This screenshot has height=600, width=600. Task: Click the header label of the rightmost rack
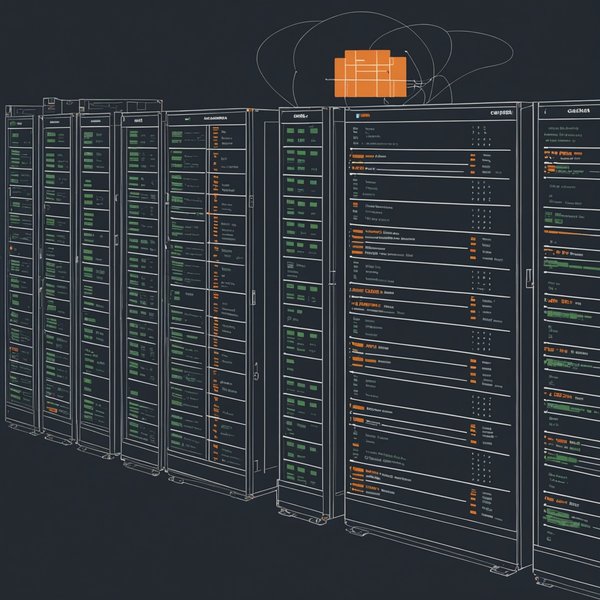tap(579, 112)
